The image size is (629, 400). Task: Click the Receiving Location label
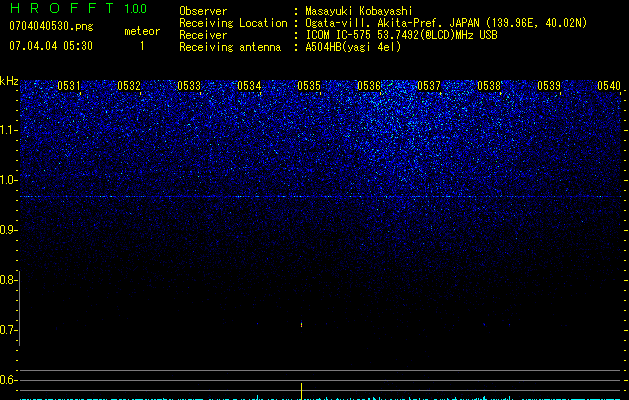[x=233, y=23]
